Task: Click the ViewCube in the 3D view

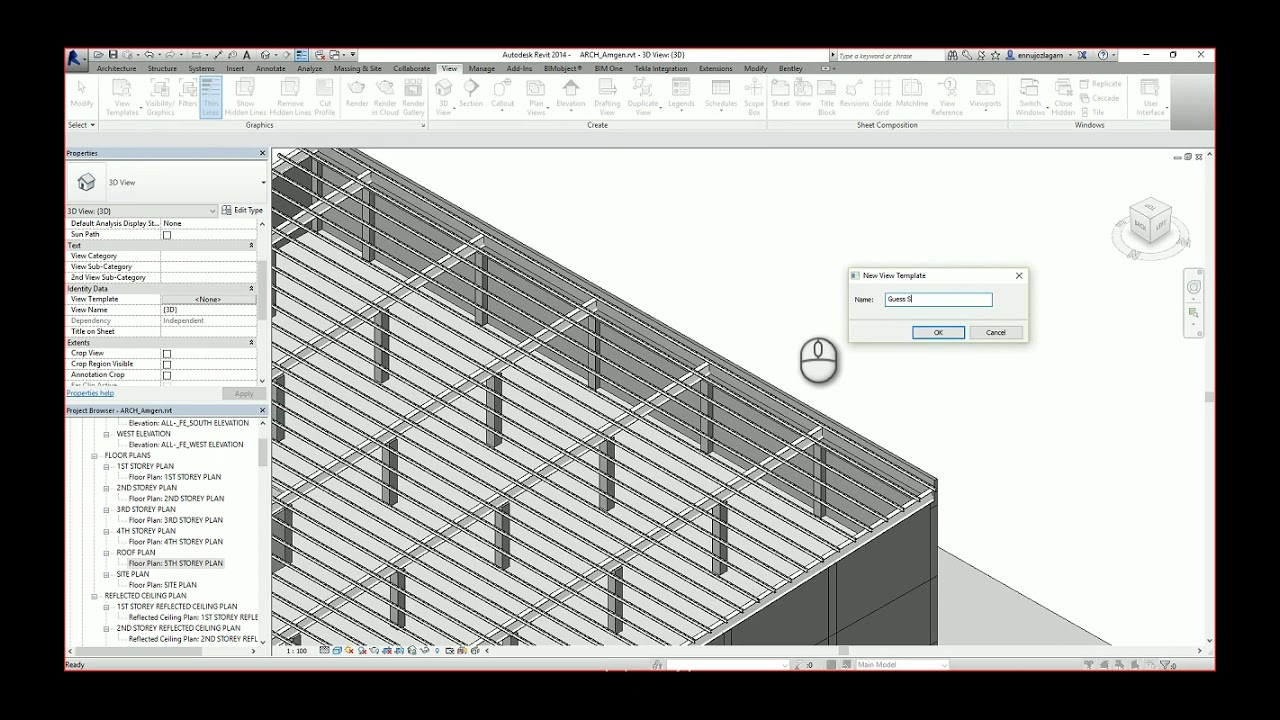Action: 1150,222
